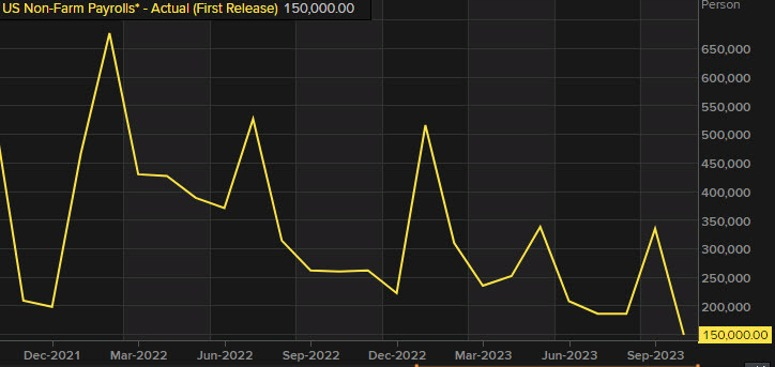Click the line peak just after Dec-2022
Screen dimensions: 775x367
(425, 126)
